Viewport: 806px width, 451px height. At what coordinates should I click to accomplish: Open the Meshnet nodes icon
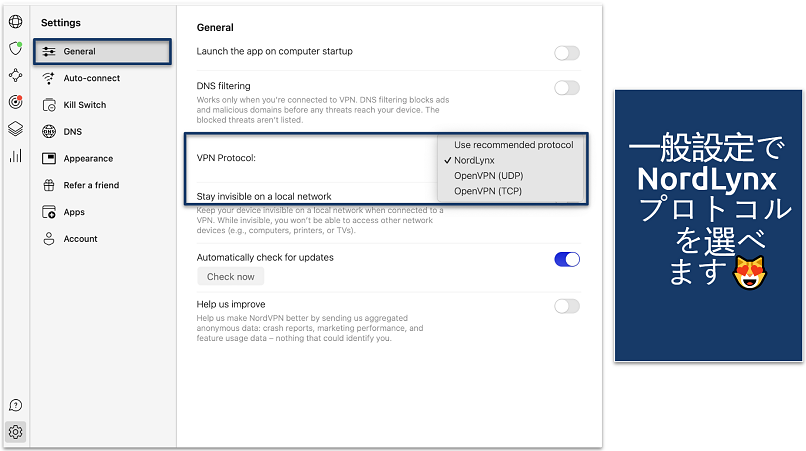tap(15, 75)
